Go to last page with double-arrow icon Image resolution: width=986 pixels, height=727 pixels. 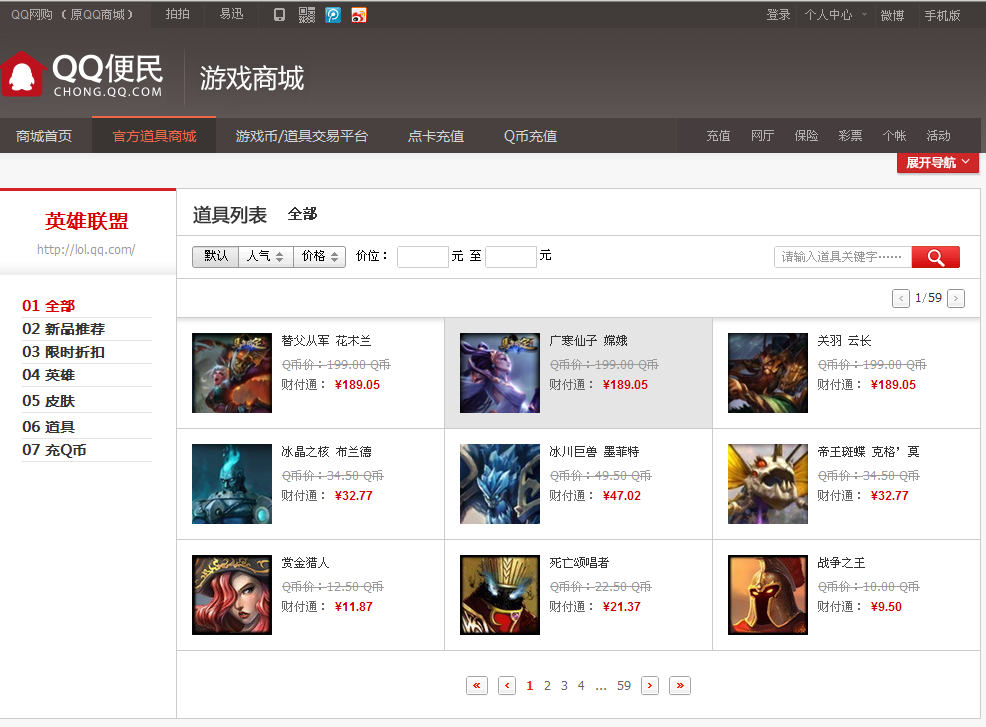point(680,685)
